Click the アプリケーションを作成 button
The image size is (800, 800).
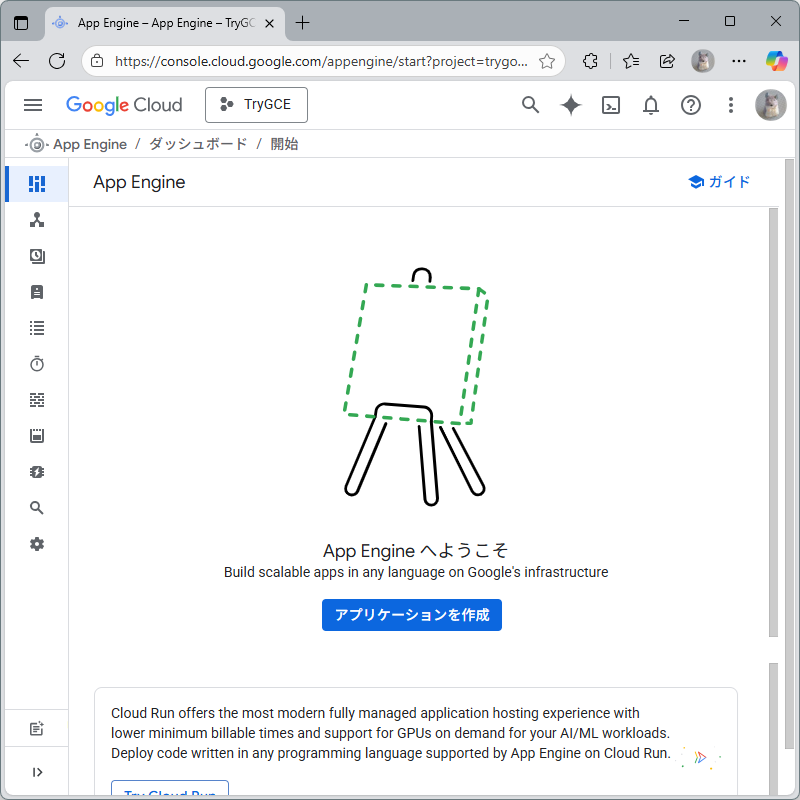[x=412, y=615]
